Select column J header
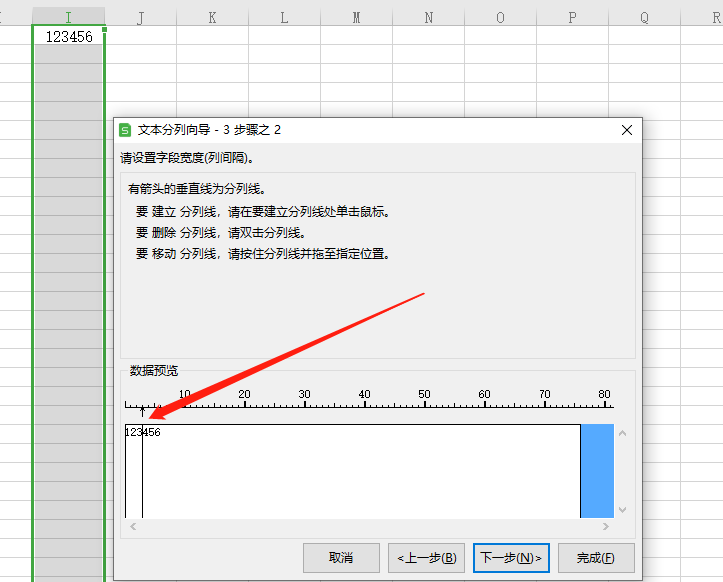Screen dimensions: 723x582 tap(141, 17)
